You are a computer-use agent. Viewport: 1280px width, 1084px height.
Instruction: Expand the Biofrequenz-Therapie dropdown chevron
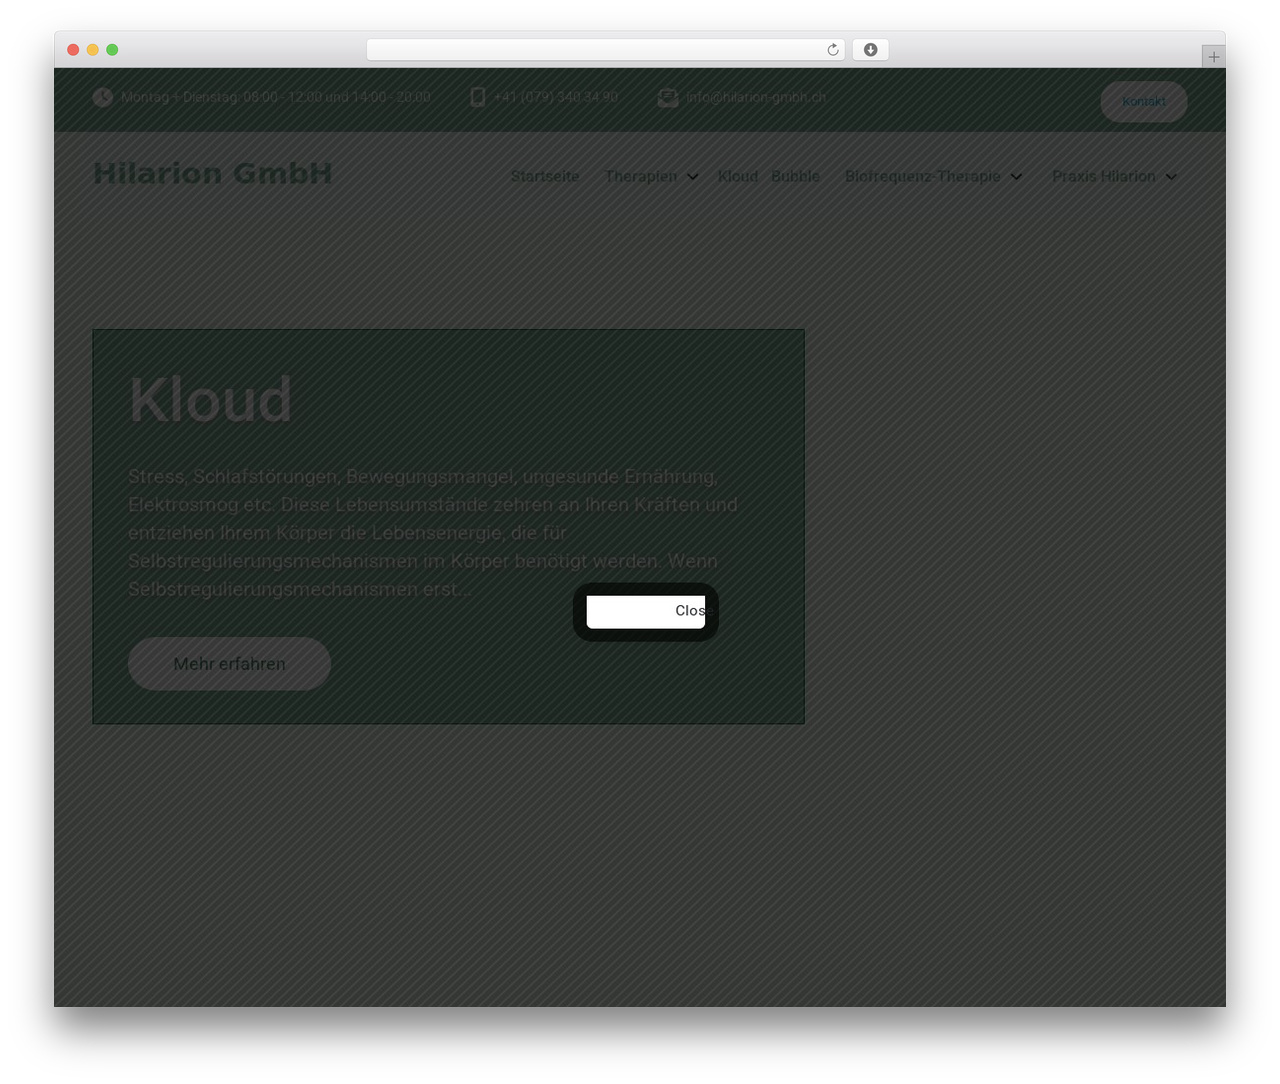click(x=1016, y=177)
